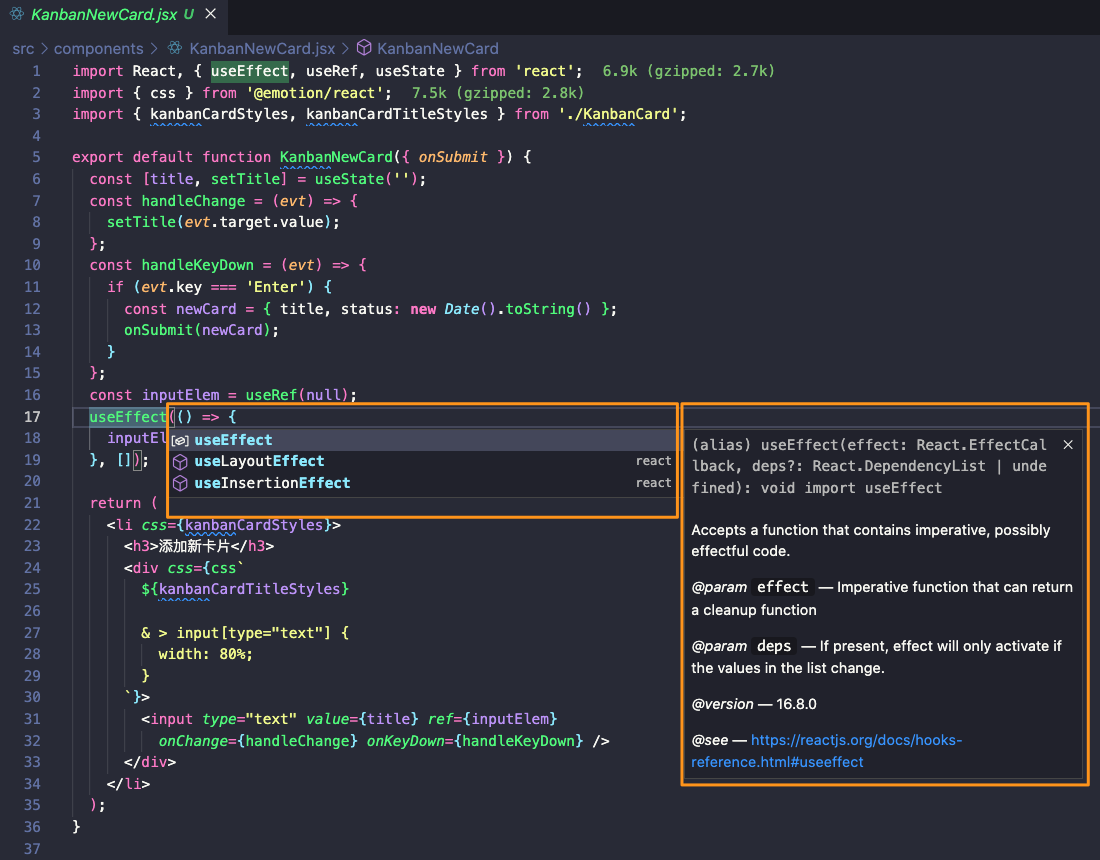1100x860 pixels.
Task: Click the React icon on the file tab
Action: [17, 13]
